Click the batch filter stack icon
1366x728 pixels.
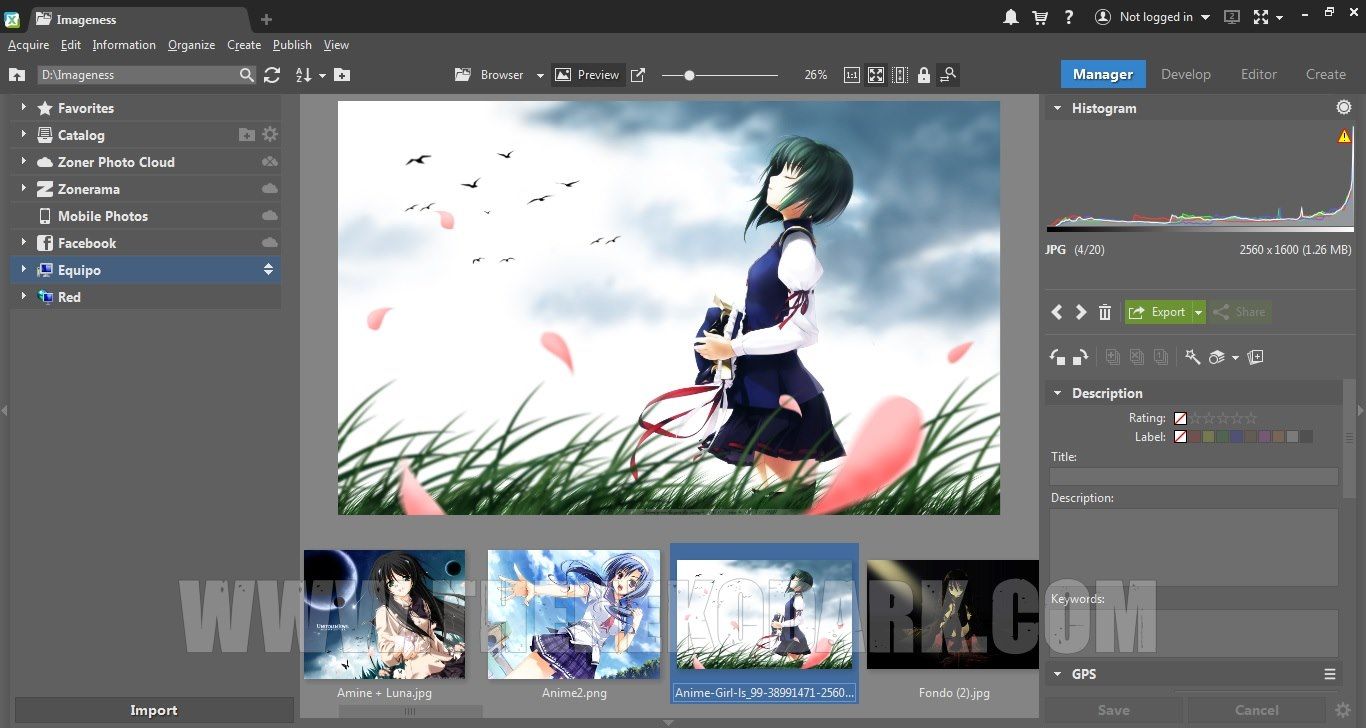(x=1217, y=357)
